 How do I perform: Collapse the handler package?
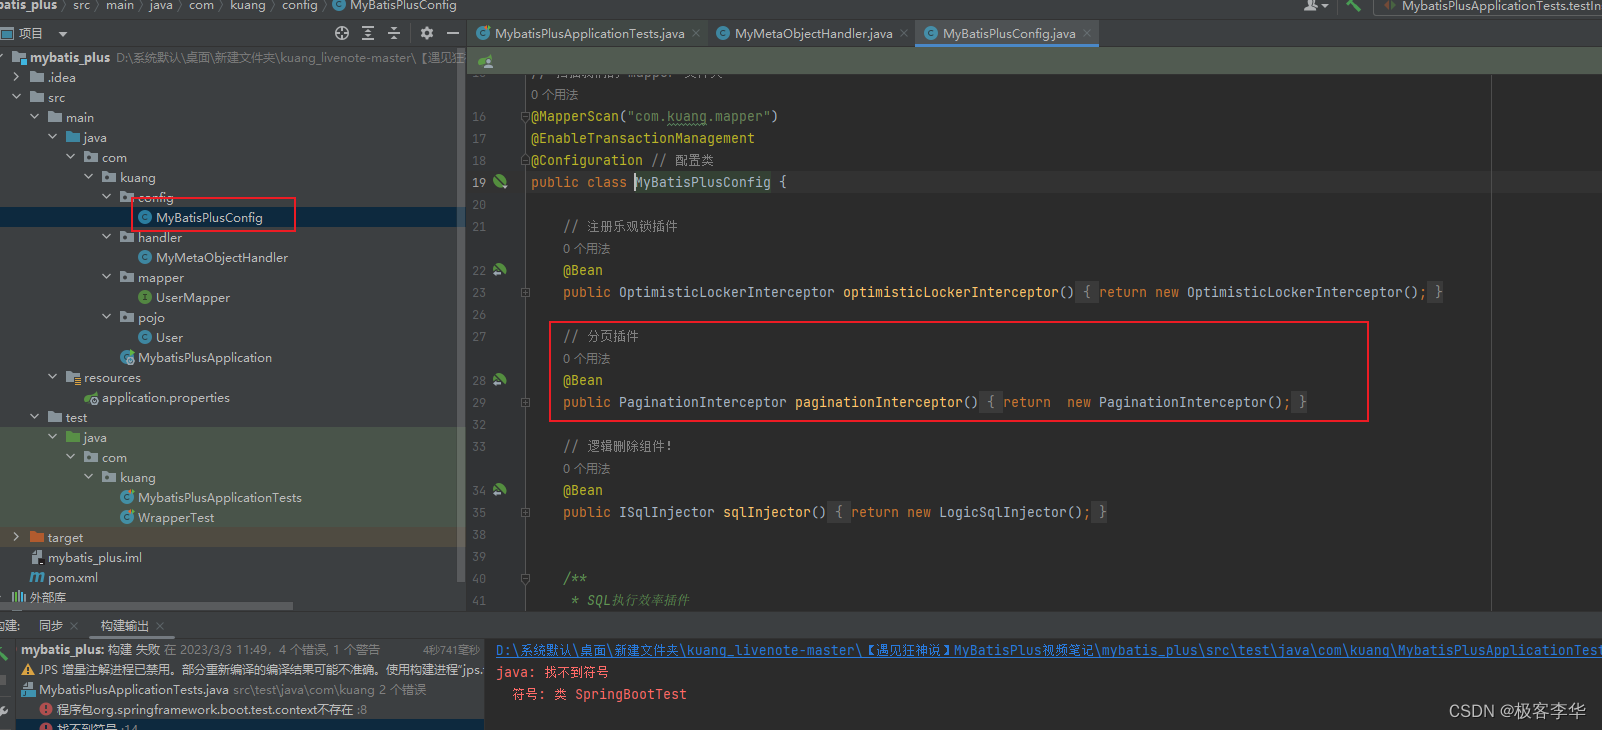pyautogui.click(x=106, y=237)
